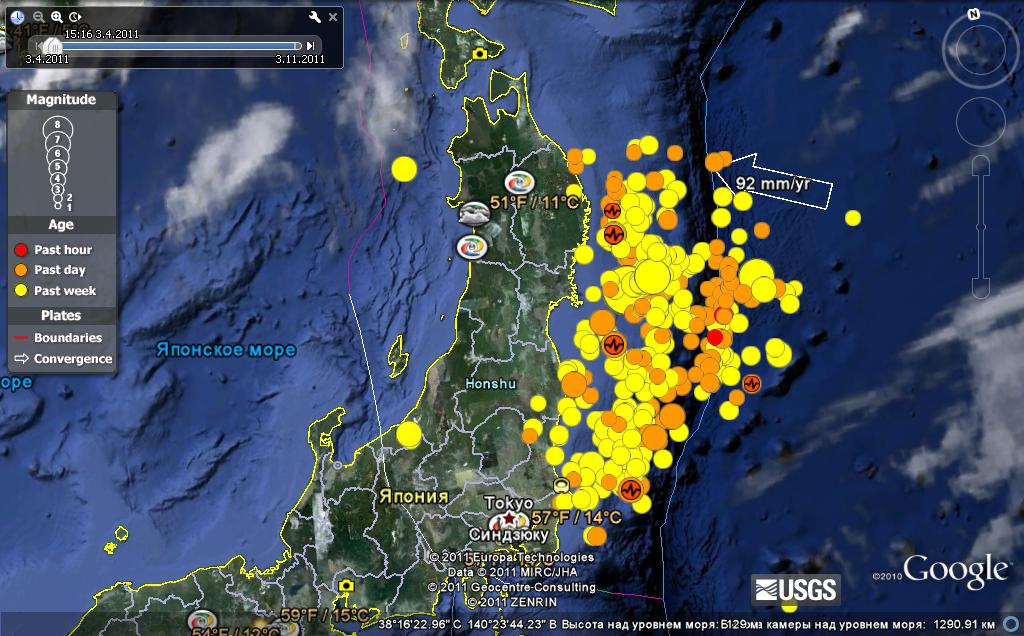Click the 1290.91 км eye altitude readout
1024x636 pixels.
pos(964,625)
